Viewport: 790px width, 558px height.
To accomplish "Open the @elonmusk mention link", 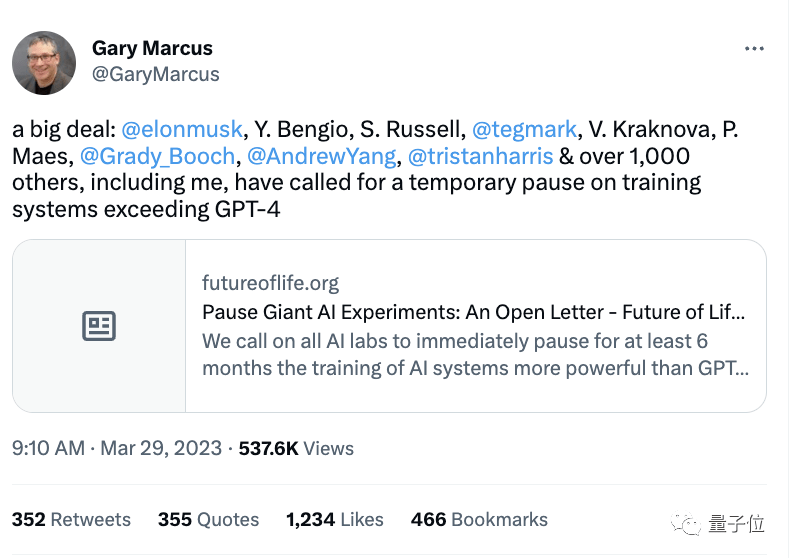I will tap(182, 129).
